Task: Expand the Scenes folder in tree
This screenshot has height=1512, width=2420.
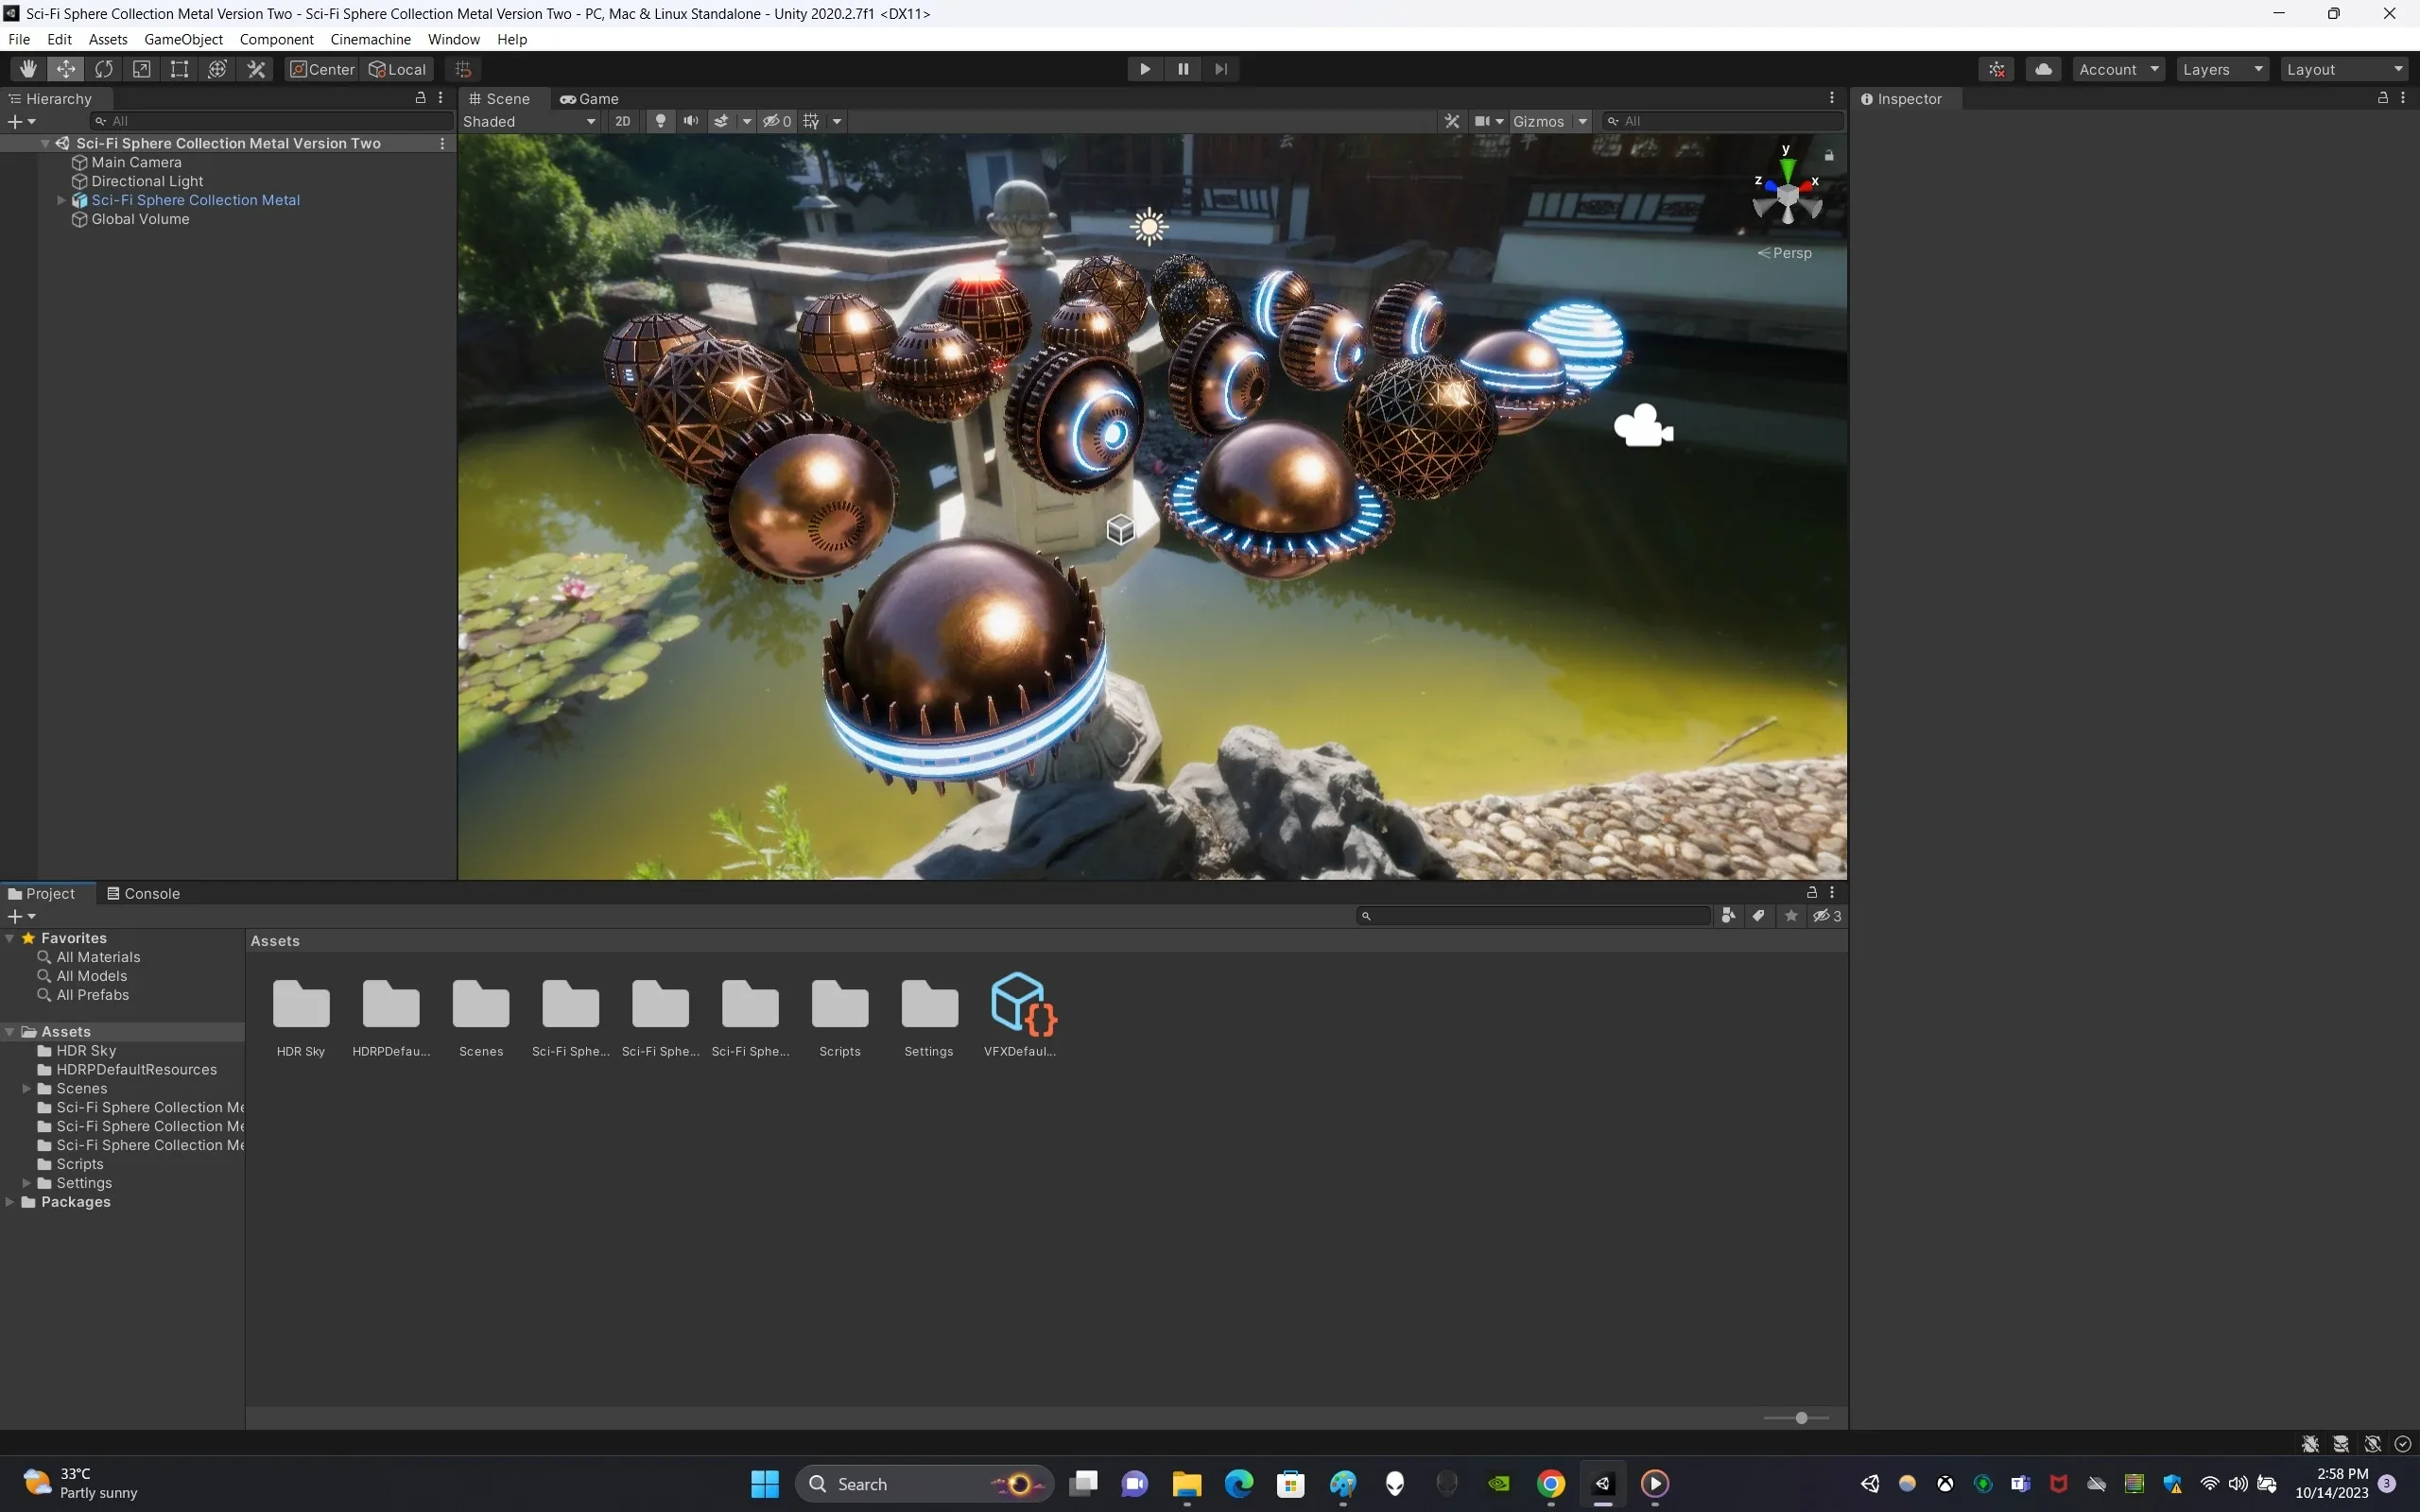Action: [26, 1088]
